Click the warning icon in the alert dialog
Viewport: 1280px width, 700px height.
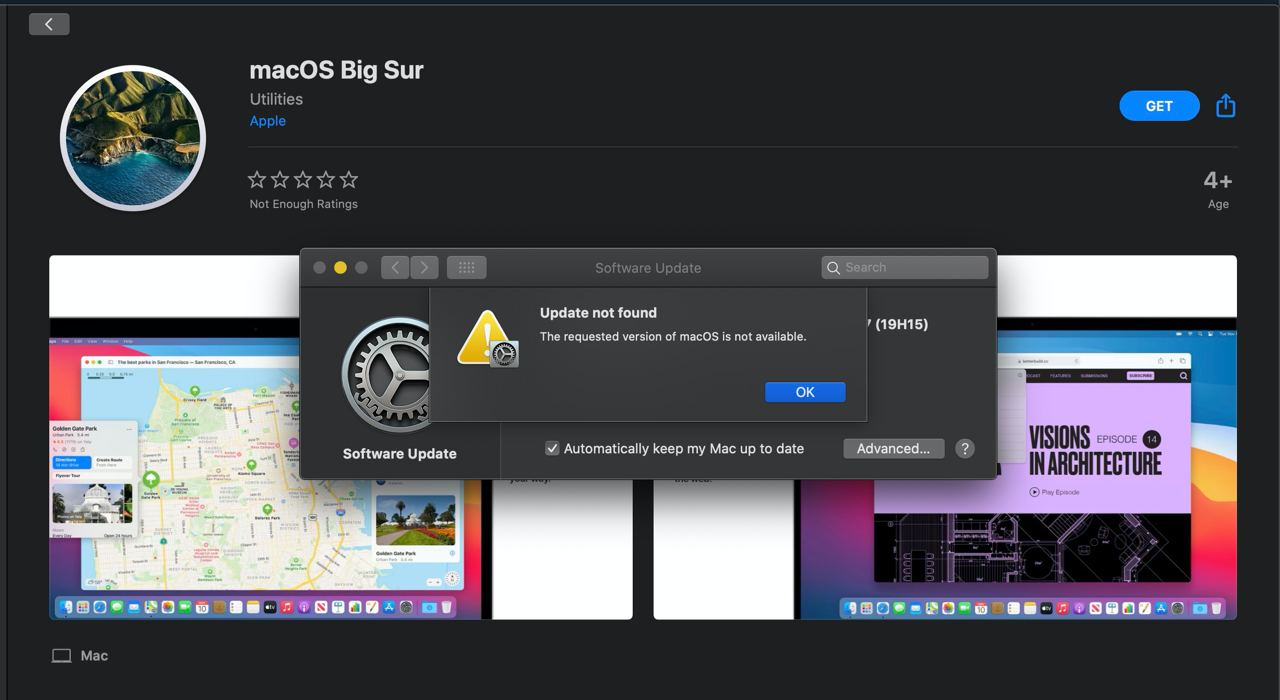487,338
